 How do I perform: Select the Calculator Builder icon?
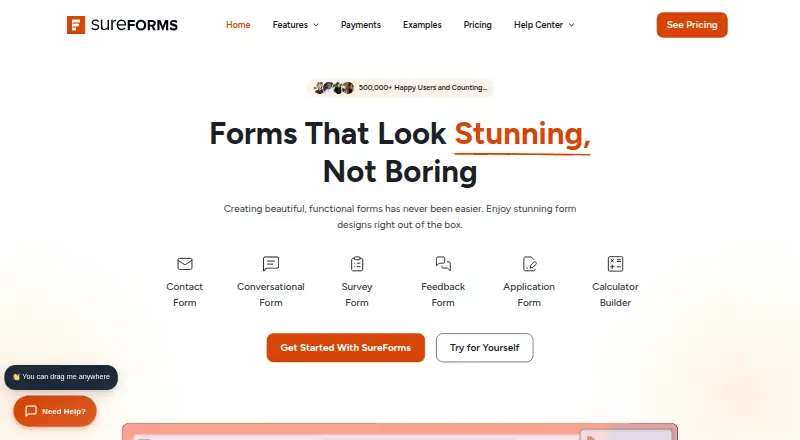(615, 264)
